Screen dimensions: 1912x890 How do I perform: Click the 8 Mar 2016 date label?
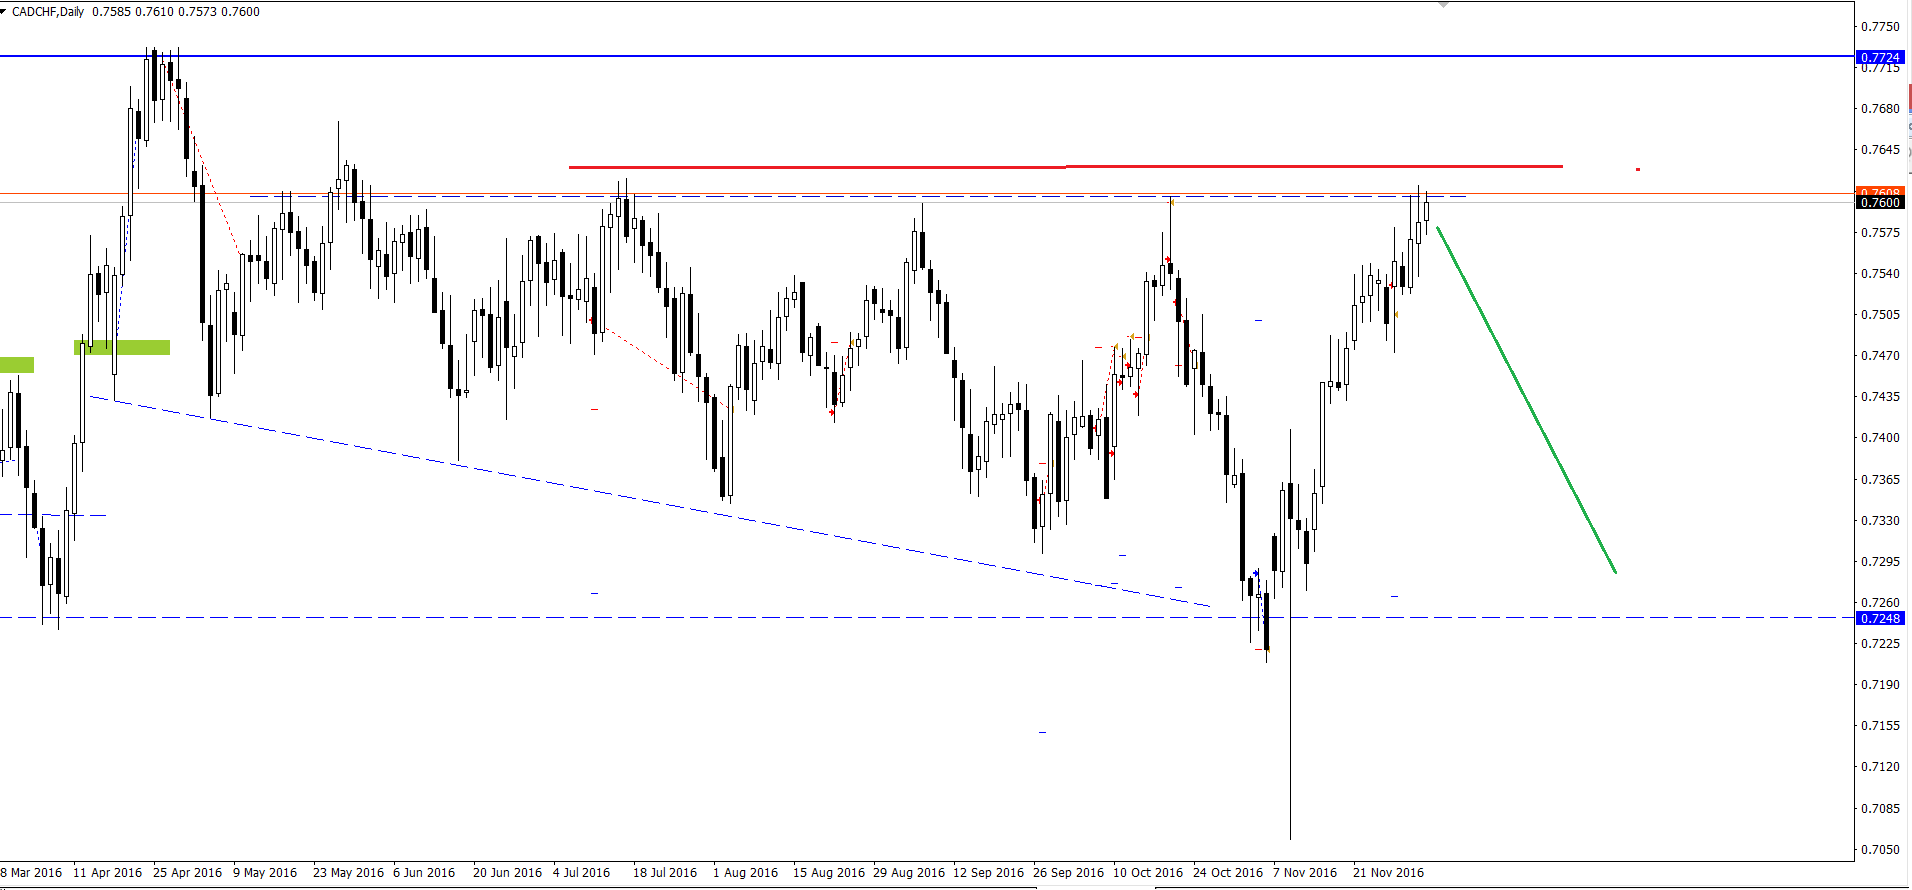[x=31, y=872]
